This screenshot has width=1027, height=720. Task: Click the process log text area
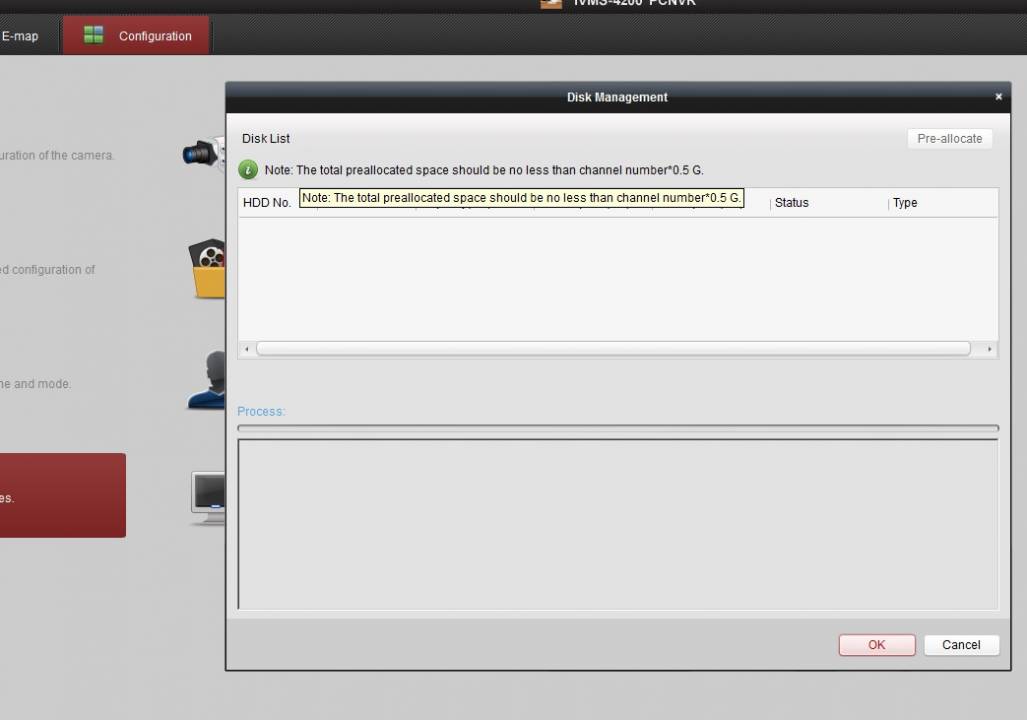[618, 524]
